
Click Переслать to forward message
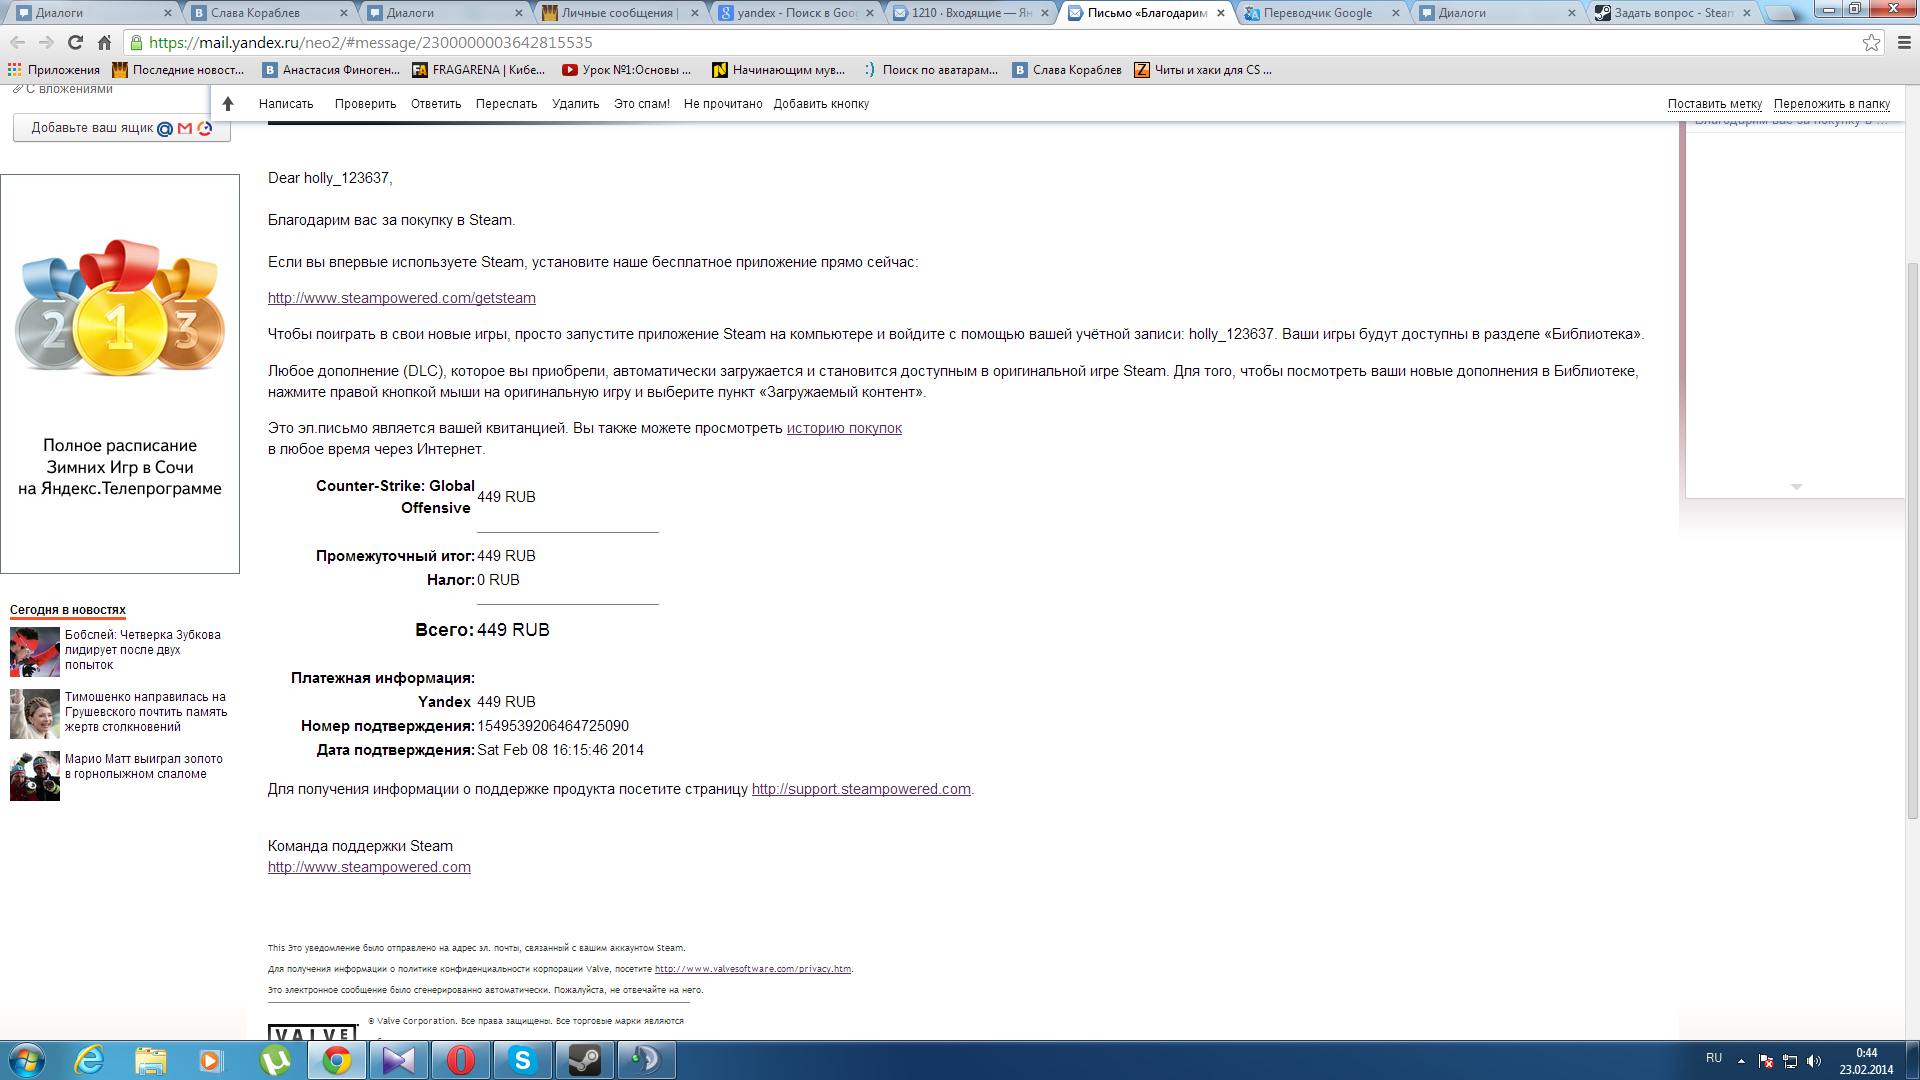[506, 104]
